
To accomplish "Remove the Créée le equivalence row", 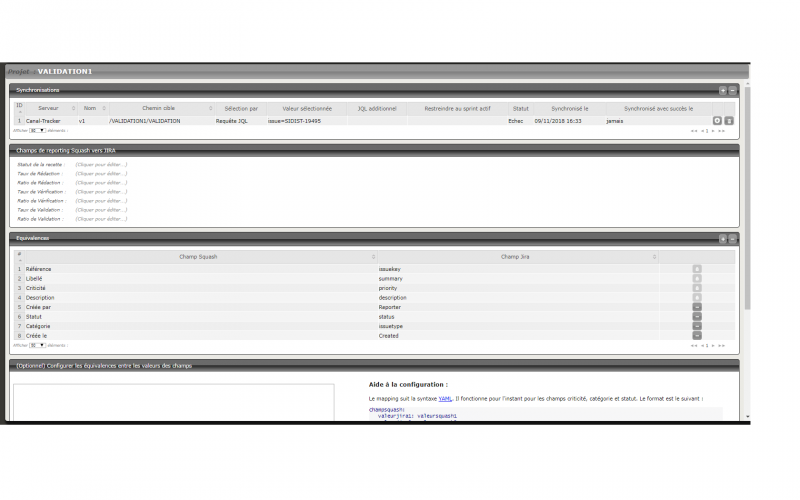I will tap(697, 336).
